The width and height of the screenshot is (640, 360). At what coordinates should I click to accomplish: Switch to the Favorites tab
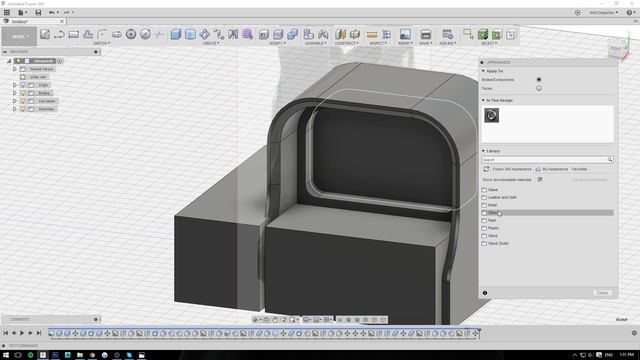pyautogui.click(x=579, y=169)
